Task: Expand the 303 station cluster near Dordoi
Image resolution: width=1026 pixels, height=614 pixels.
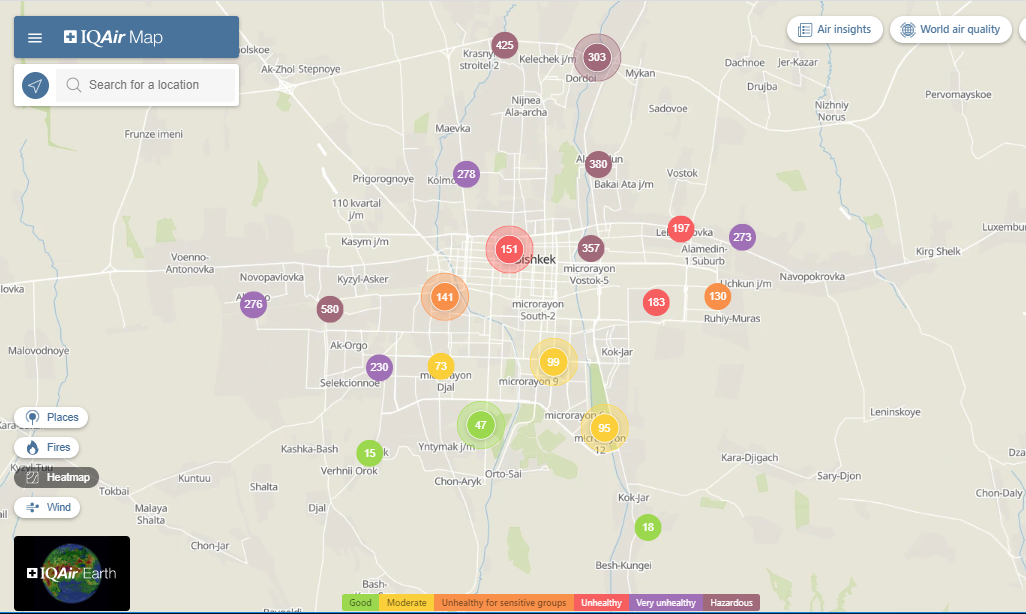Action: pos(597,57)
